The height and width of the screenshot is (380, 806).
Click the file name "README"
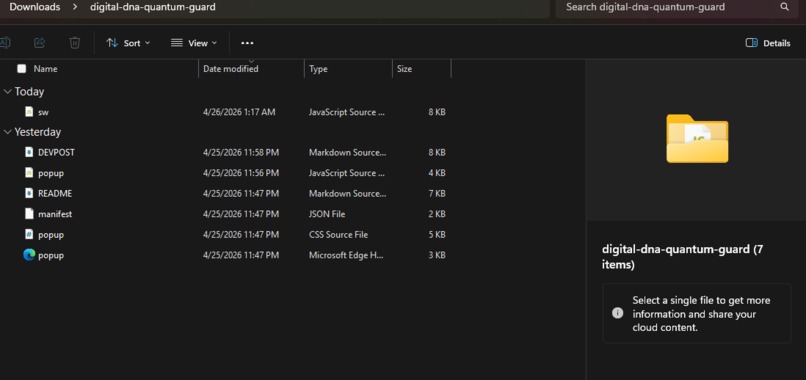[55, 194]
